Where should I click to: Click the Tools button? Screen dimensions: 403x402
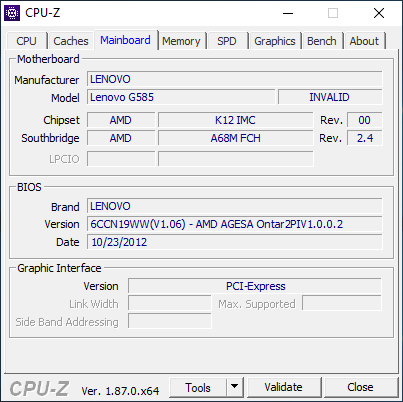click(x=198, y=387)
